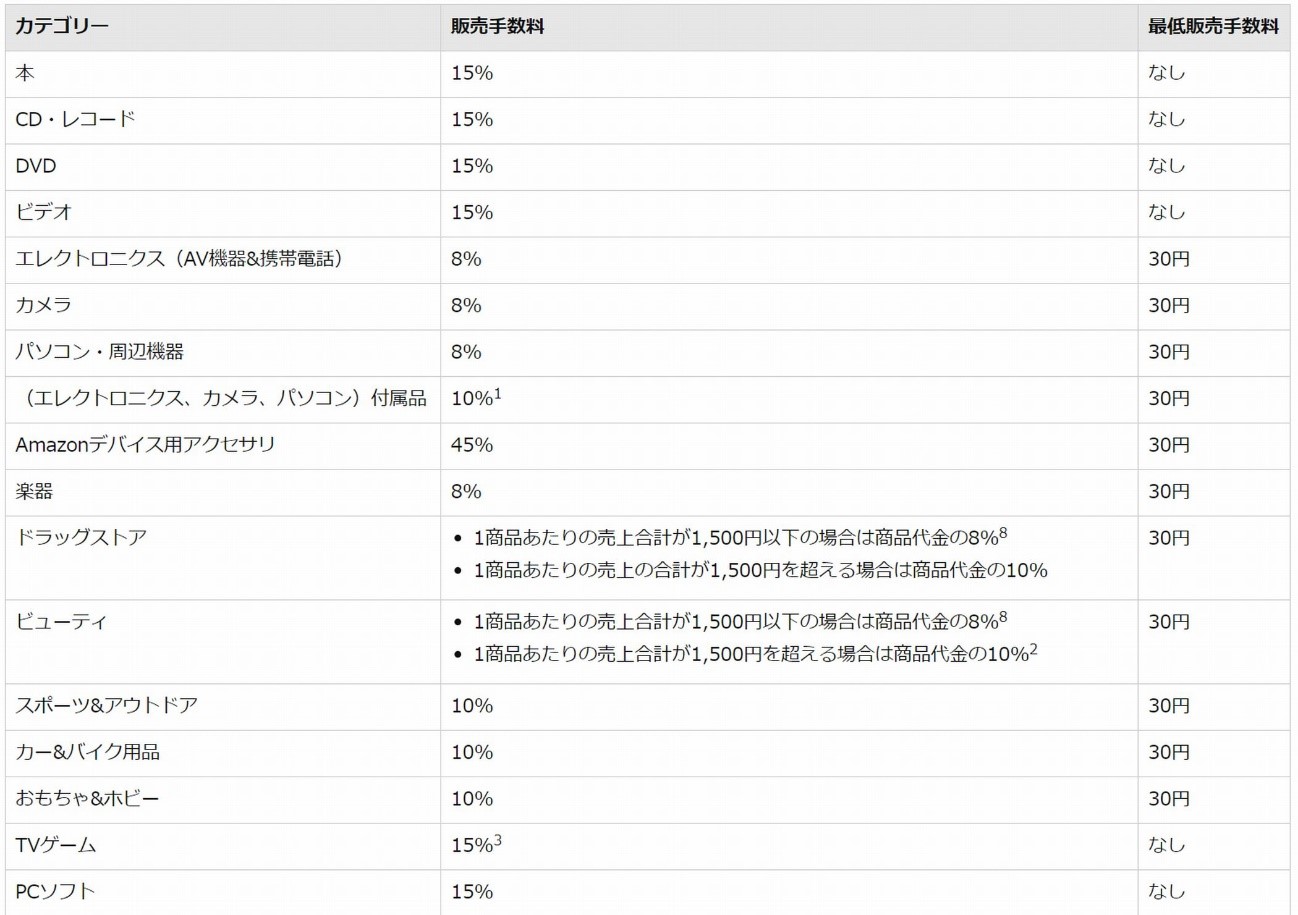The image size is (1298, 915).
Task: Click the 販売手数料 column header
Action: coord(497,27)
